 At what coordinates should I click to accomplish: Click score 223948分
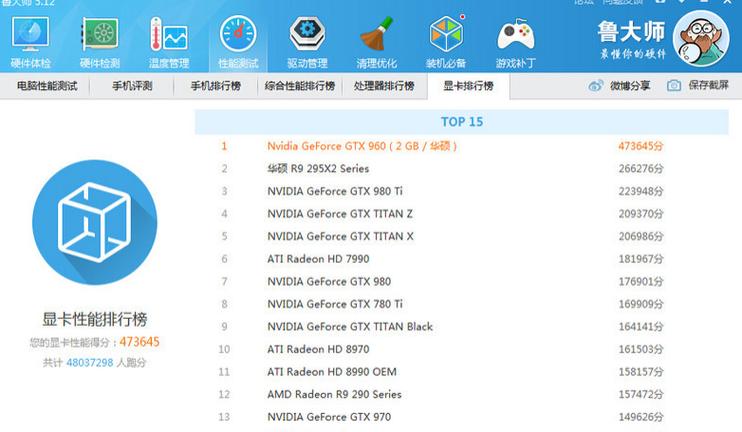641,192
